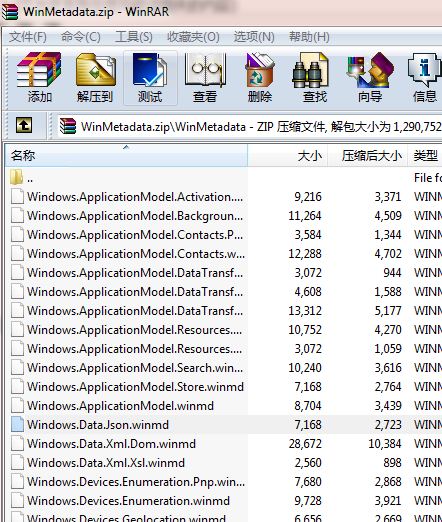Select Windows.ApplicationModel.Store.winmd file

pos(135,387)
